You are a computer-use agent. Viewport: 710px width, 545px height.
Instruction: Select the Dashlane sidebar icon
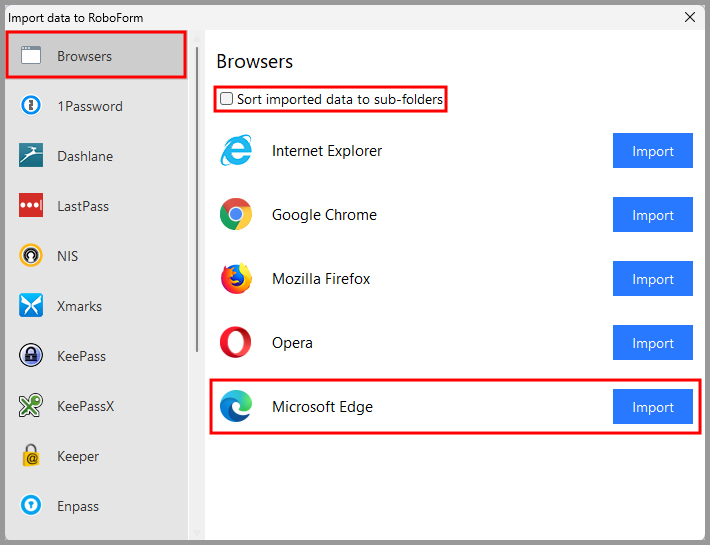coord(31,156)
